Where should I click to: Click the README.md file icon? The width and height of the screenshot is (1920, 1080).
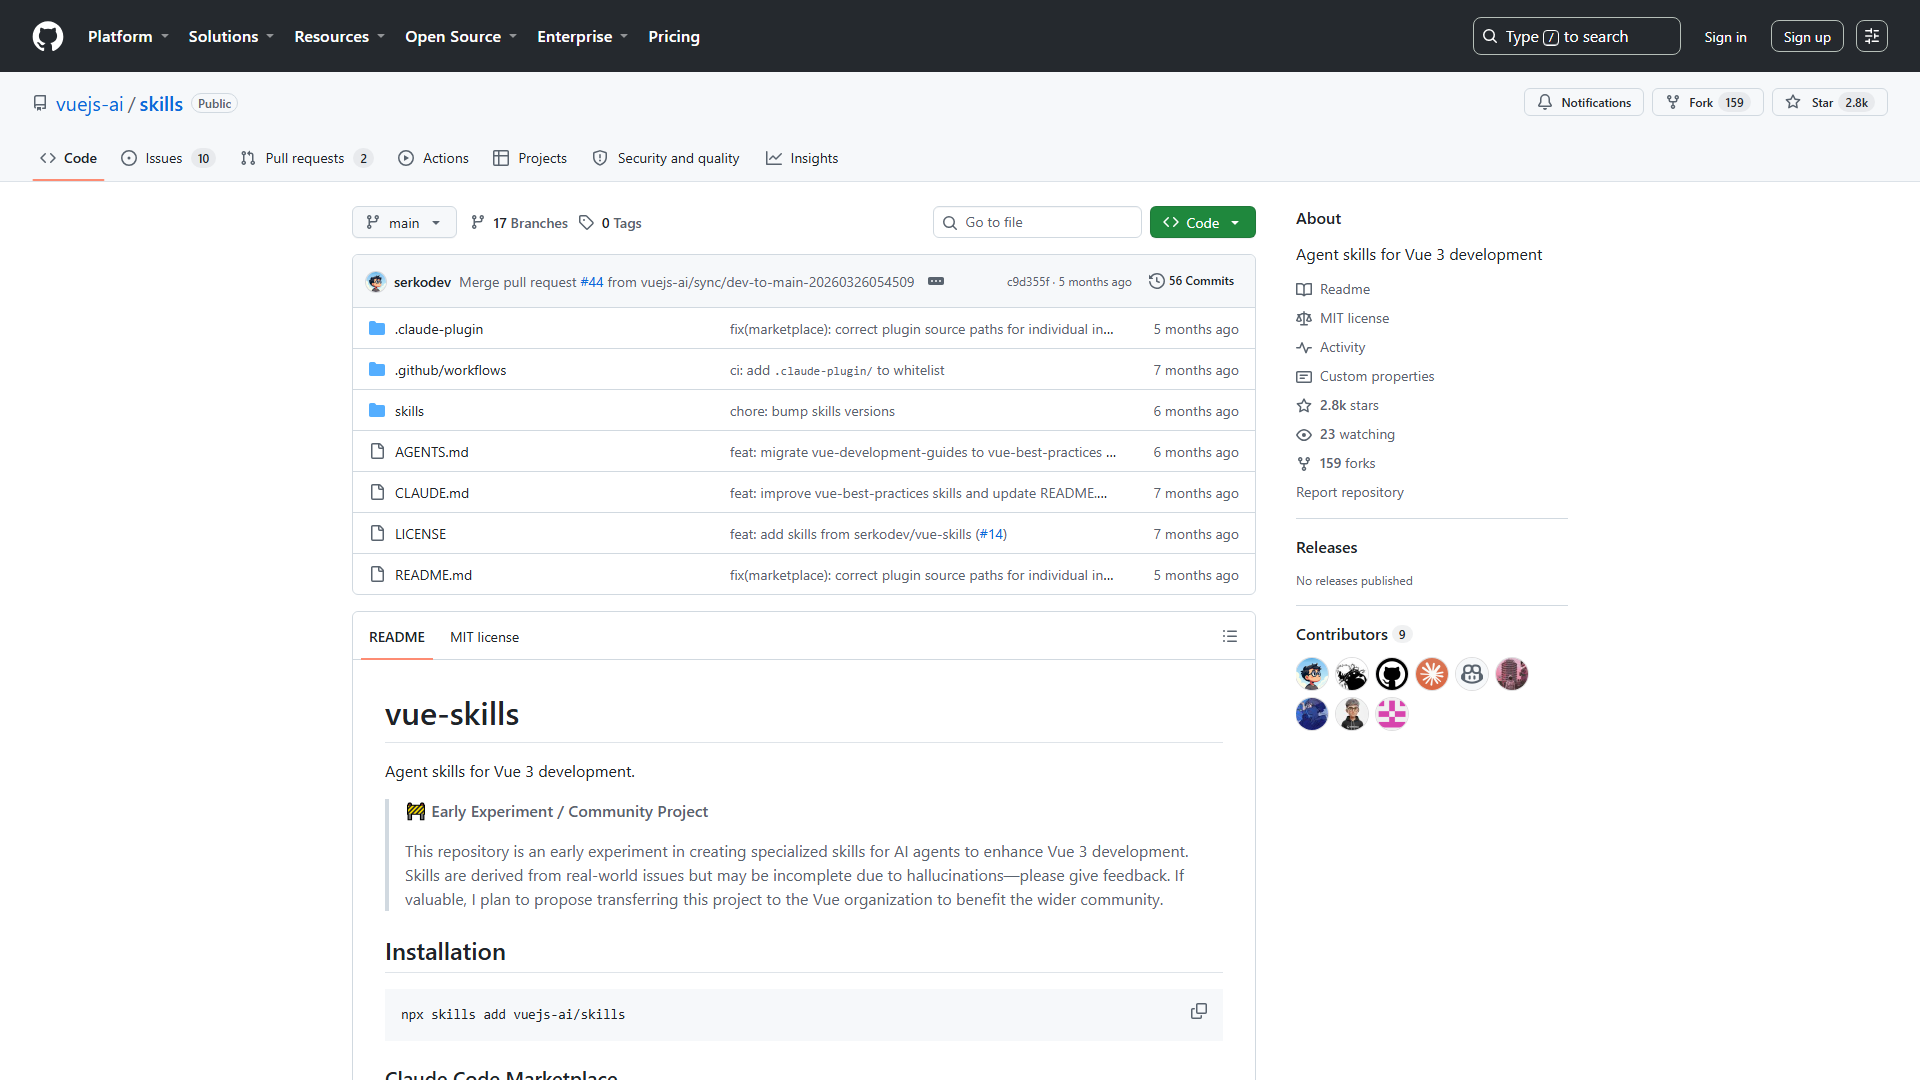[x=377, y=575]
